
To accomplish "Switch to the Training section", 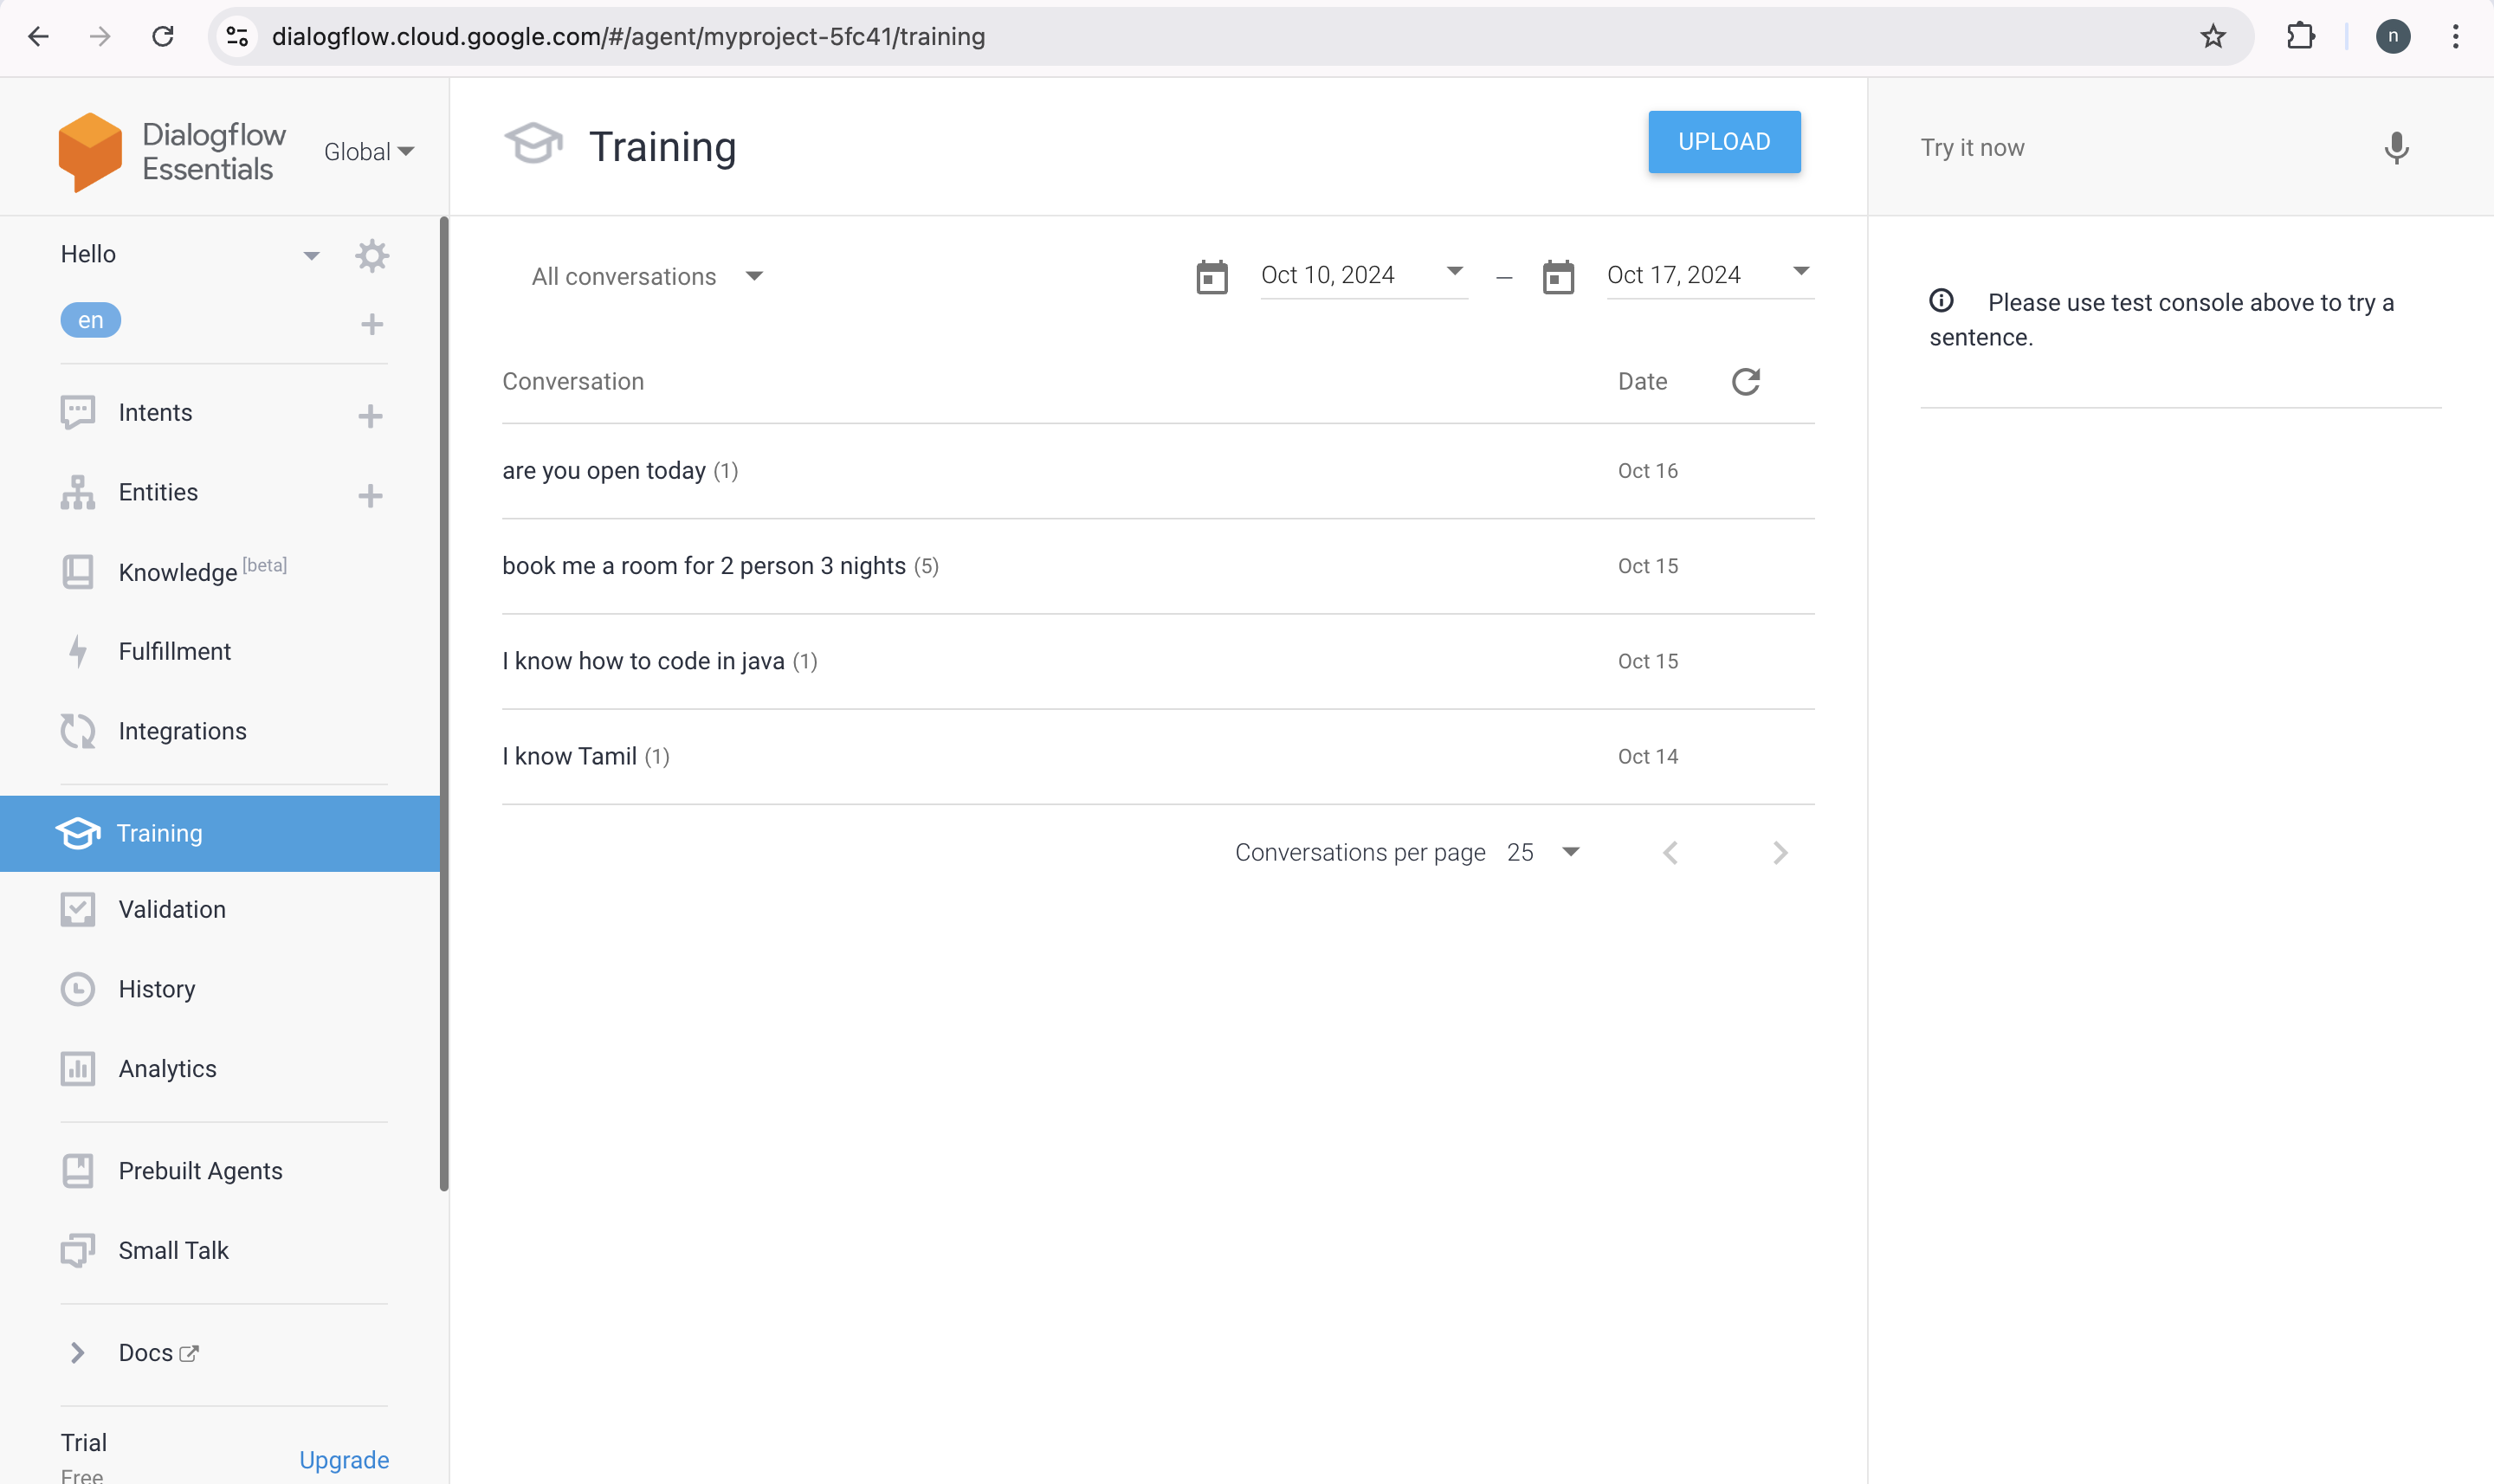I will (x=161, y=832).
